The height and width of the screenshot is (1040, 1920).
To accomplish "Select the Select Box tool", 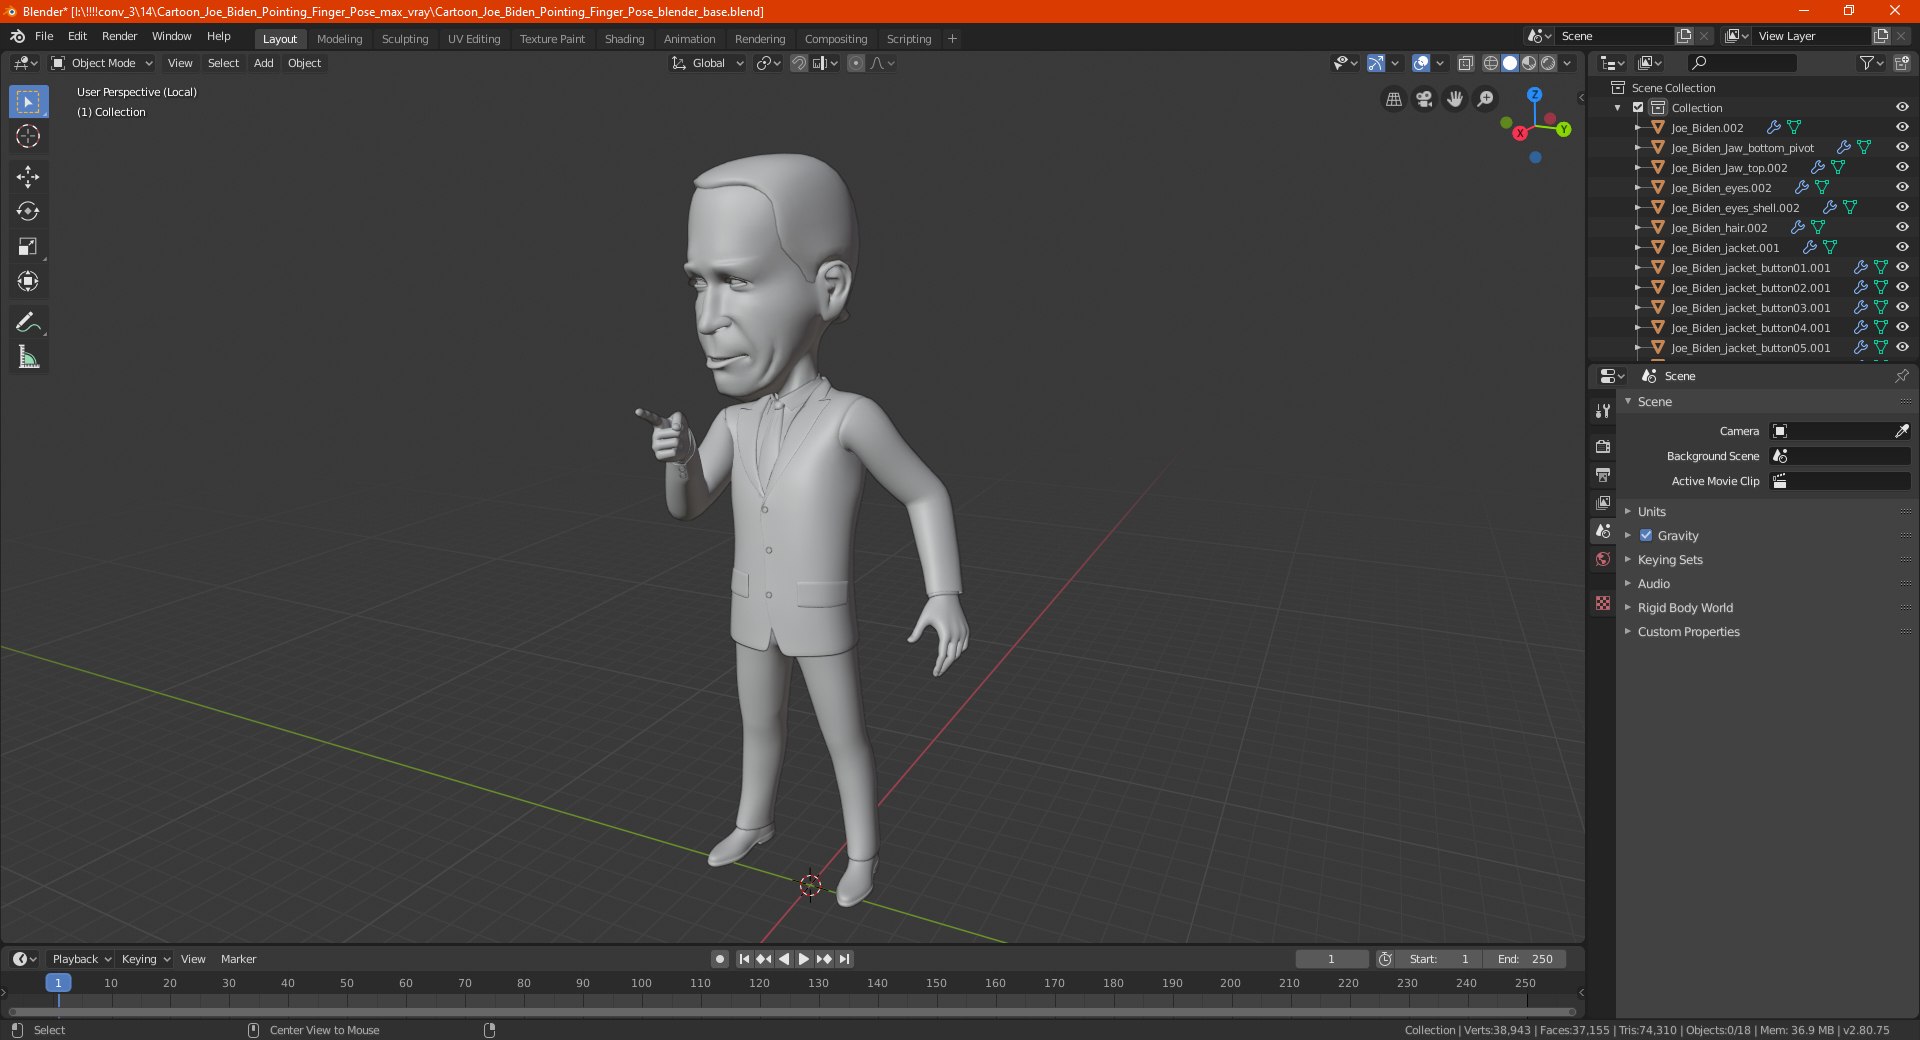I will pos(28,102).
